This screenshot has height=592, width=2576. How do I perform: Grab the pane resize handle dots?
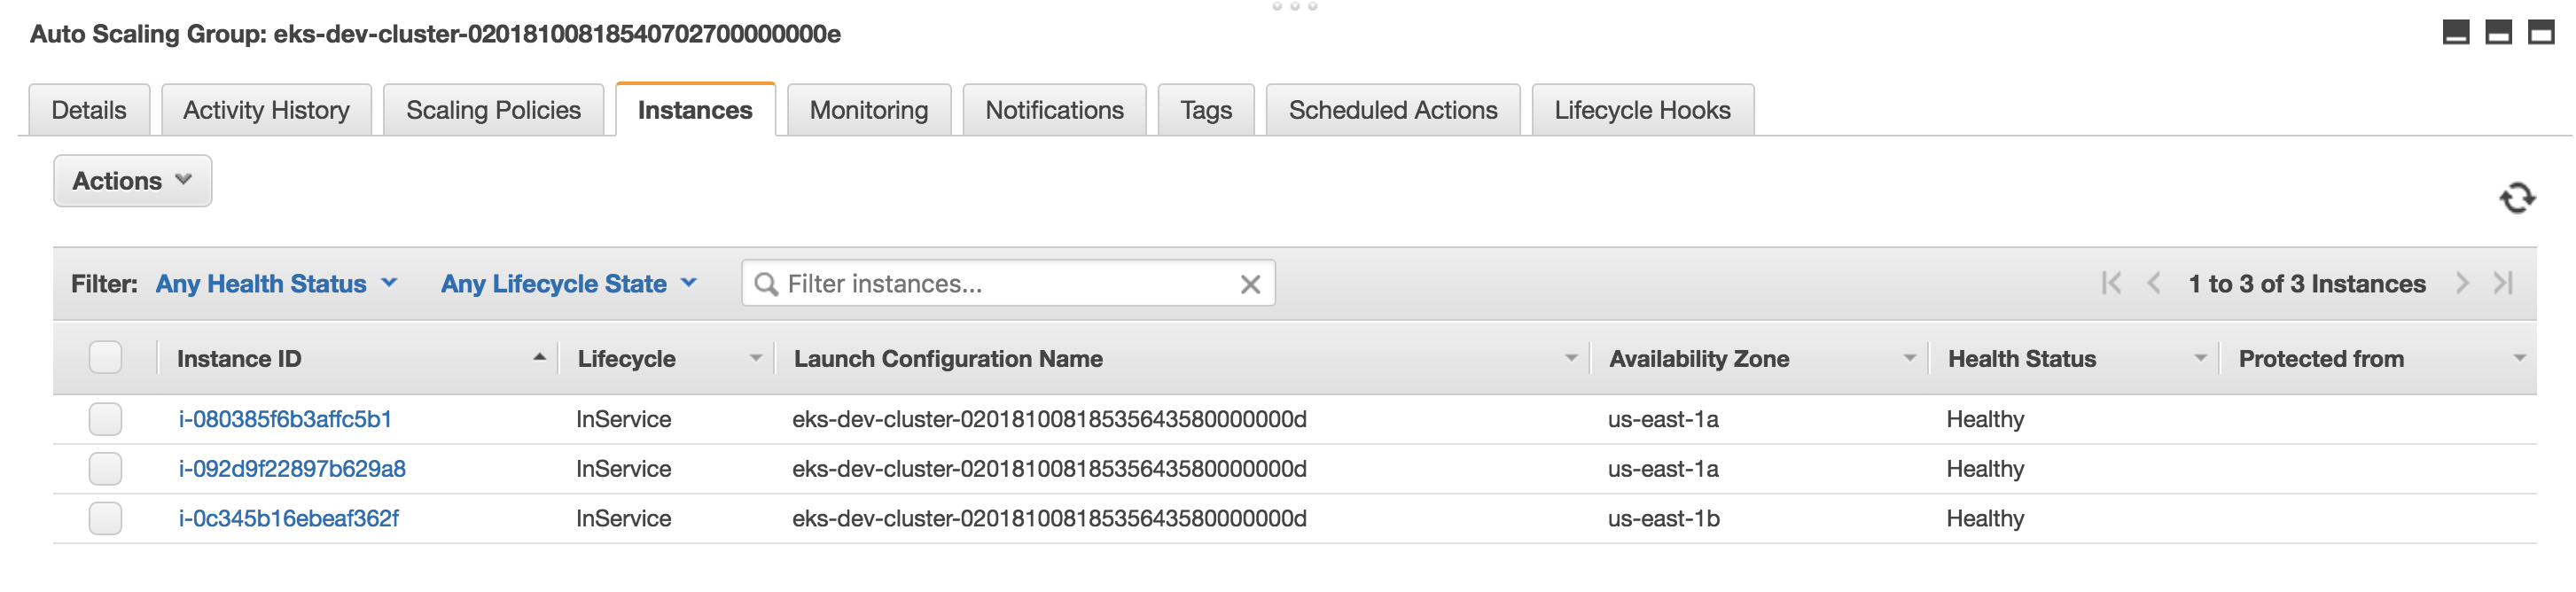tap(1294, 7)
